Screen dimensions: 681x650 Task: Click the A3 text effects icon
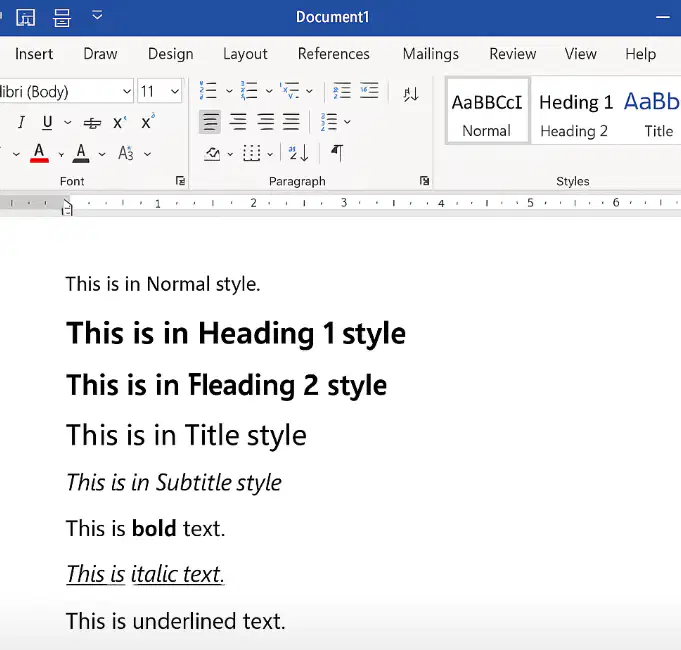coord(126,153)
